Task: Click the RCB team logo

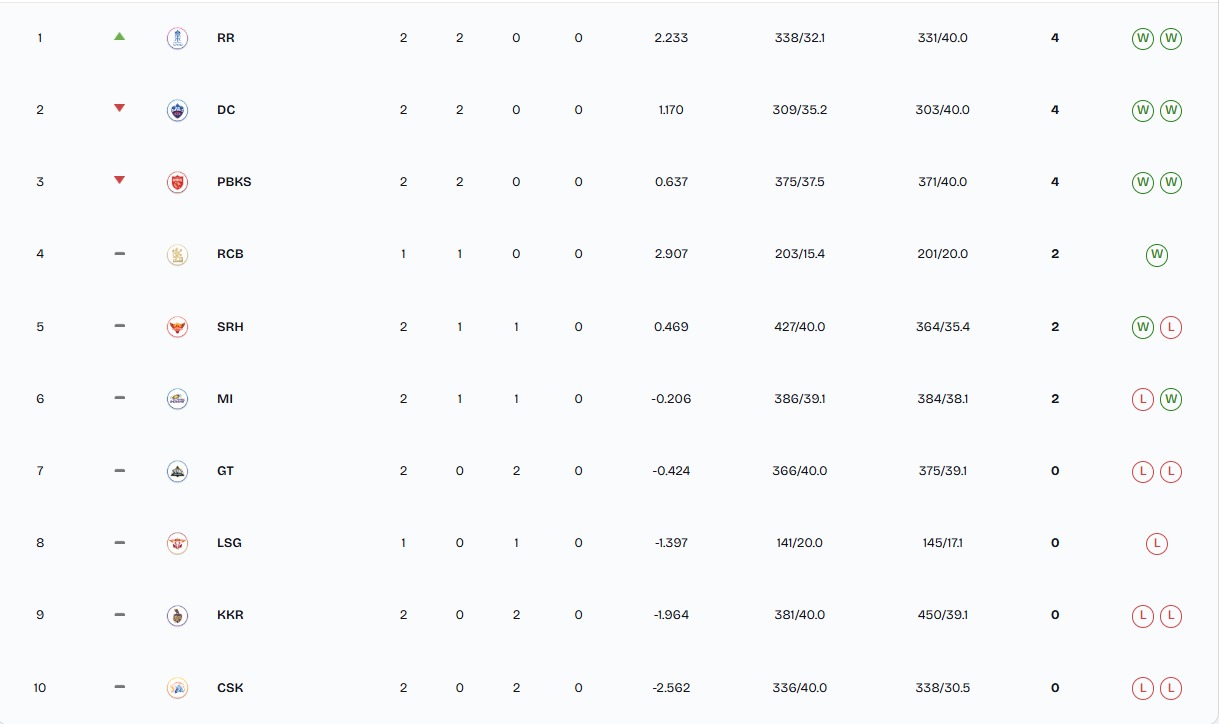Action: point(177,254)
